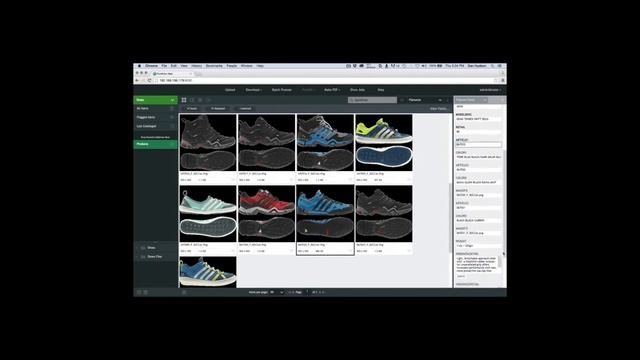Select the mint green slip-on shoe thumbnail
This screenshot has width=640, height=360.
[x=208, y=214]
